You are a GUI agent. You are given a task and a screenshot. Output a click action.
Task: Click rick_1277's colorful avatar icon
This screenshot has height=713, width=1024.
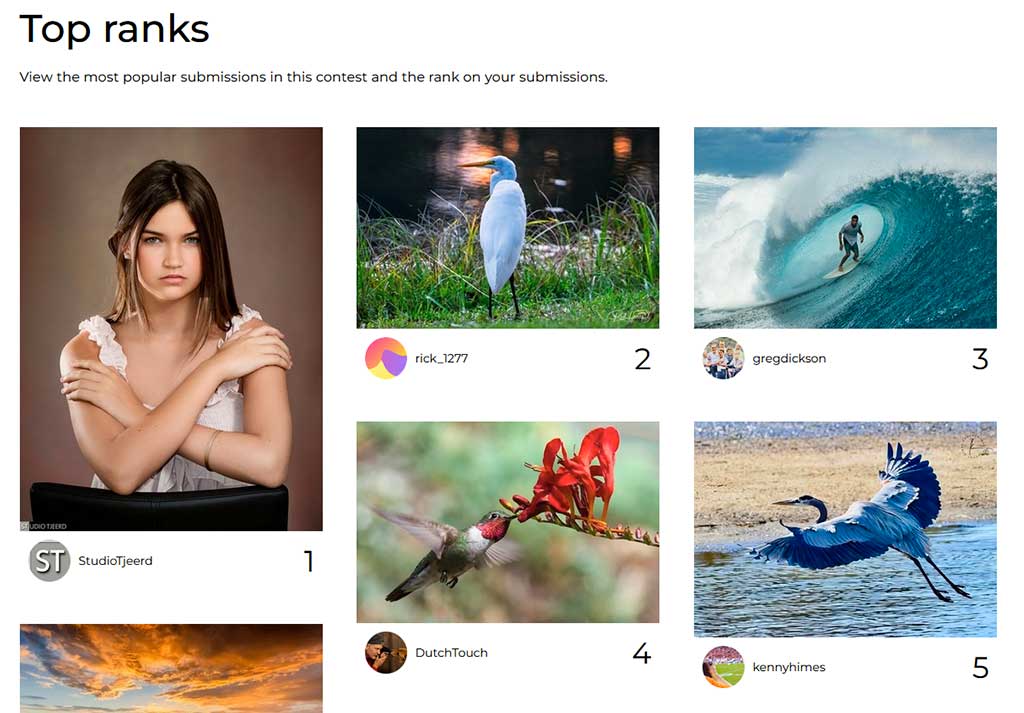pos(386,358)
